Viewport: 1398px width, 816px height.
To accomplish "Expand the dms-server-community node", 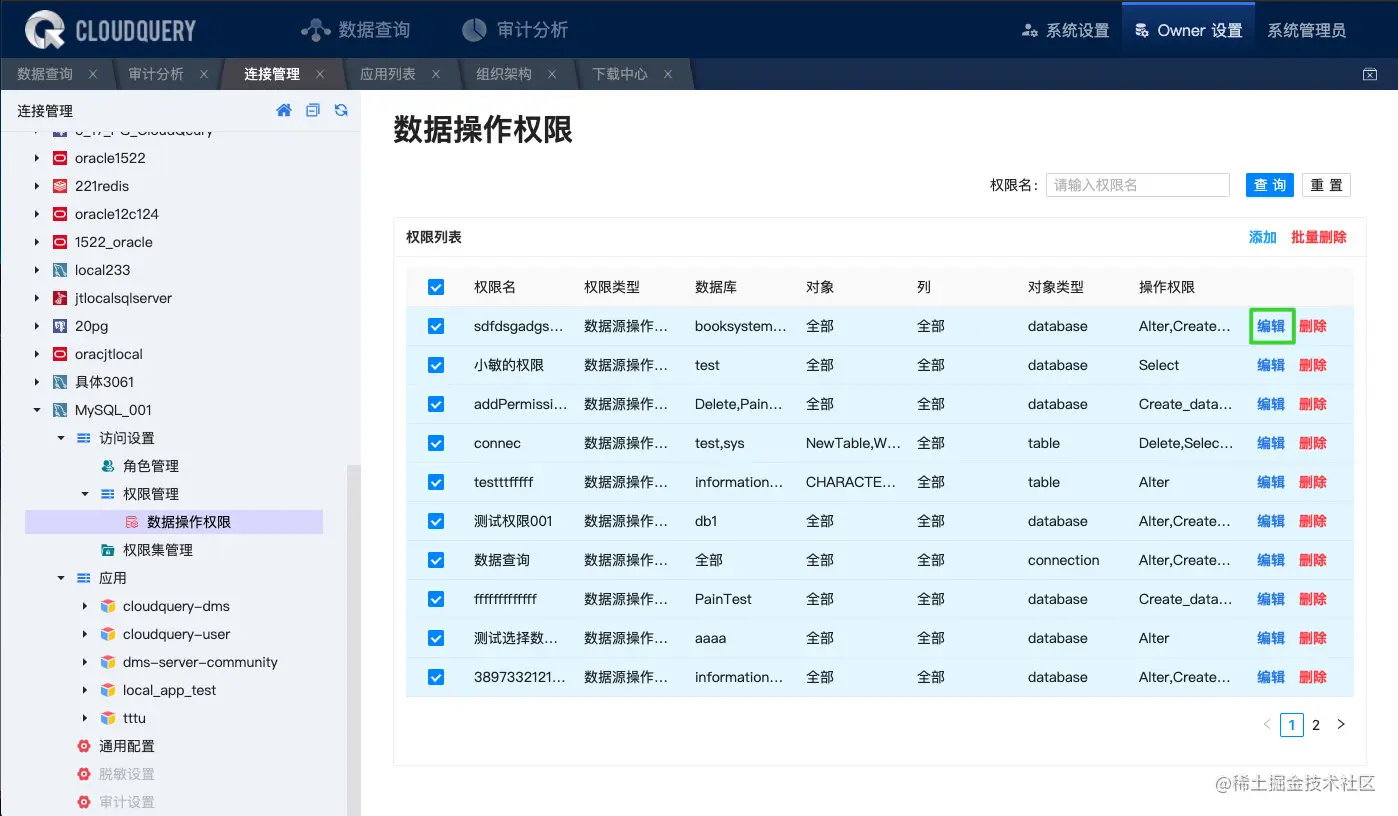I will point(85,662).
